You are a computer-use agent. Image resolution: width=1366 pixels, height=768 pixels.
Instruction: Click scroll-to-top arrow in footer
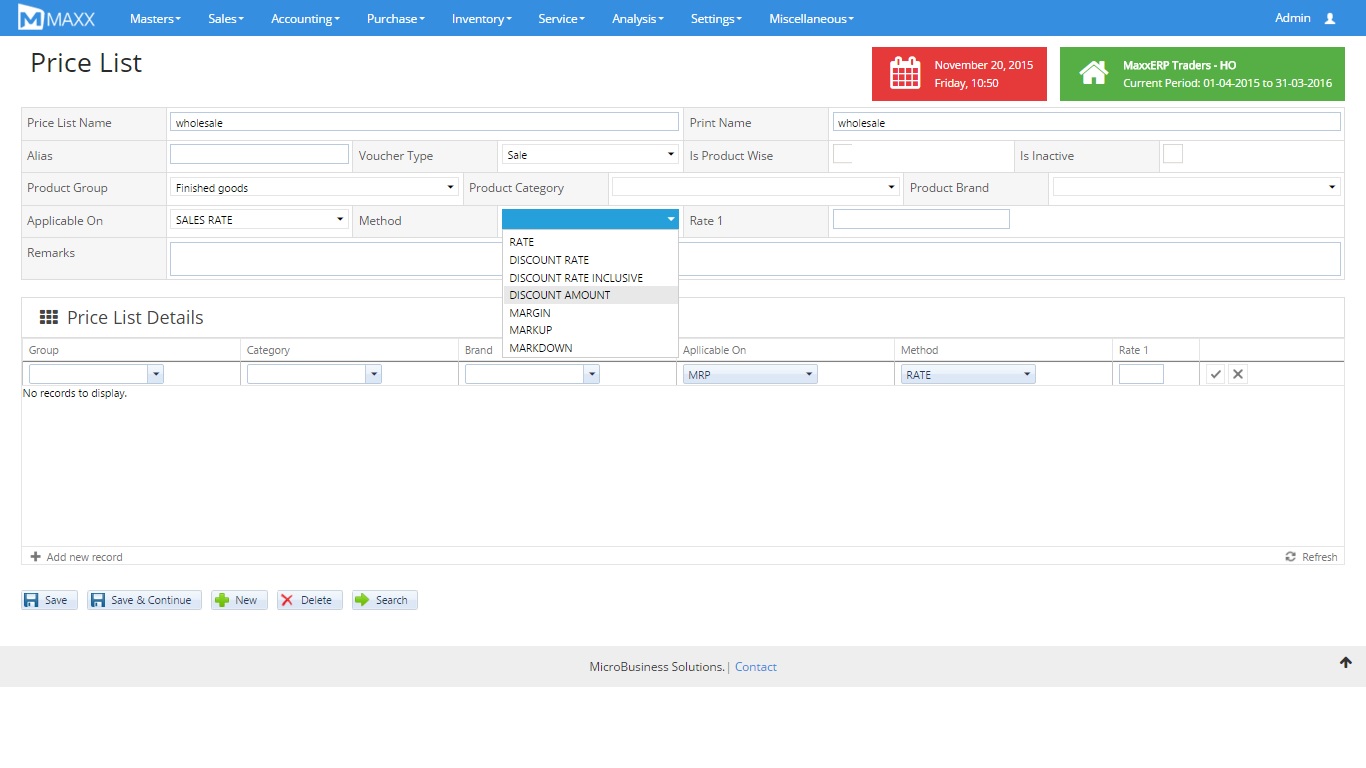(1346, 662)
